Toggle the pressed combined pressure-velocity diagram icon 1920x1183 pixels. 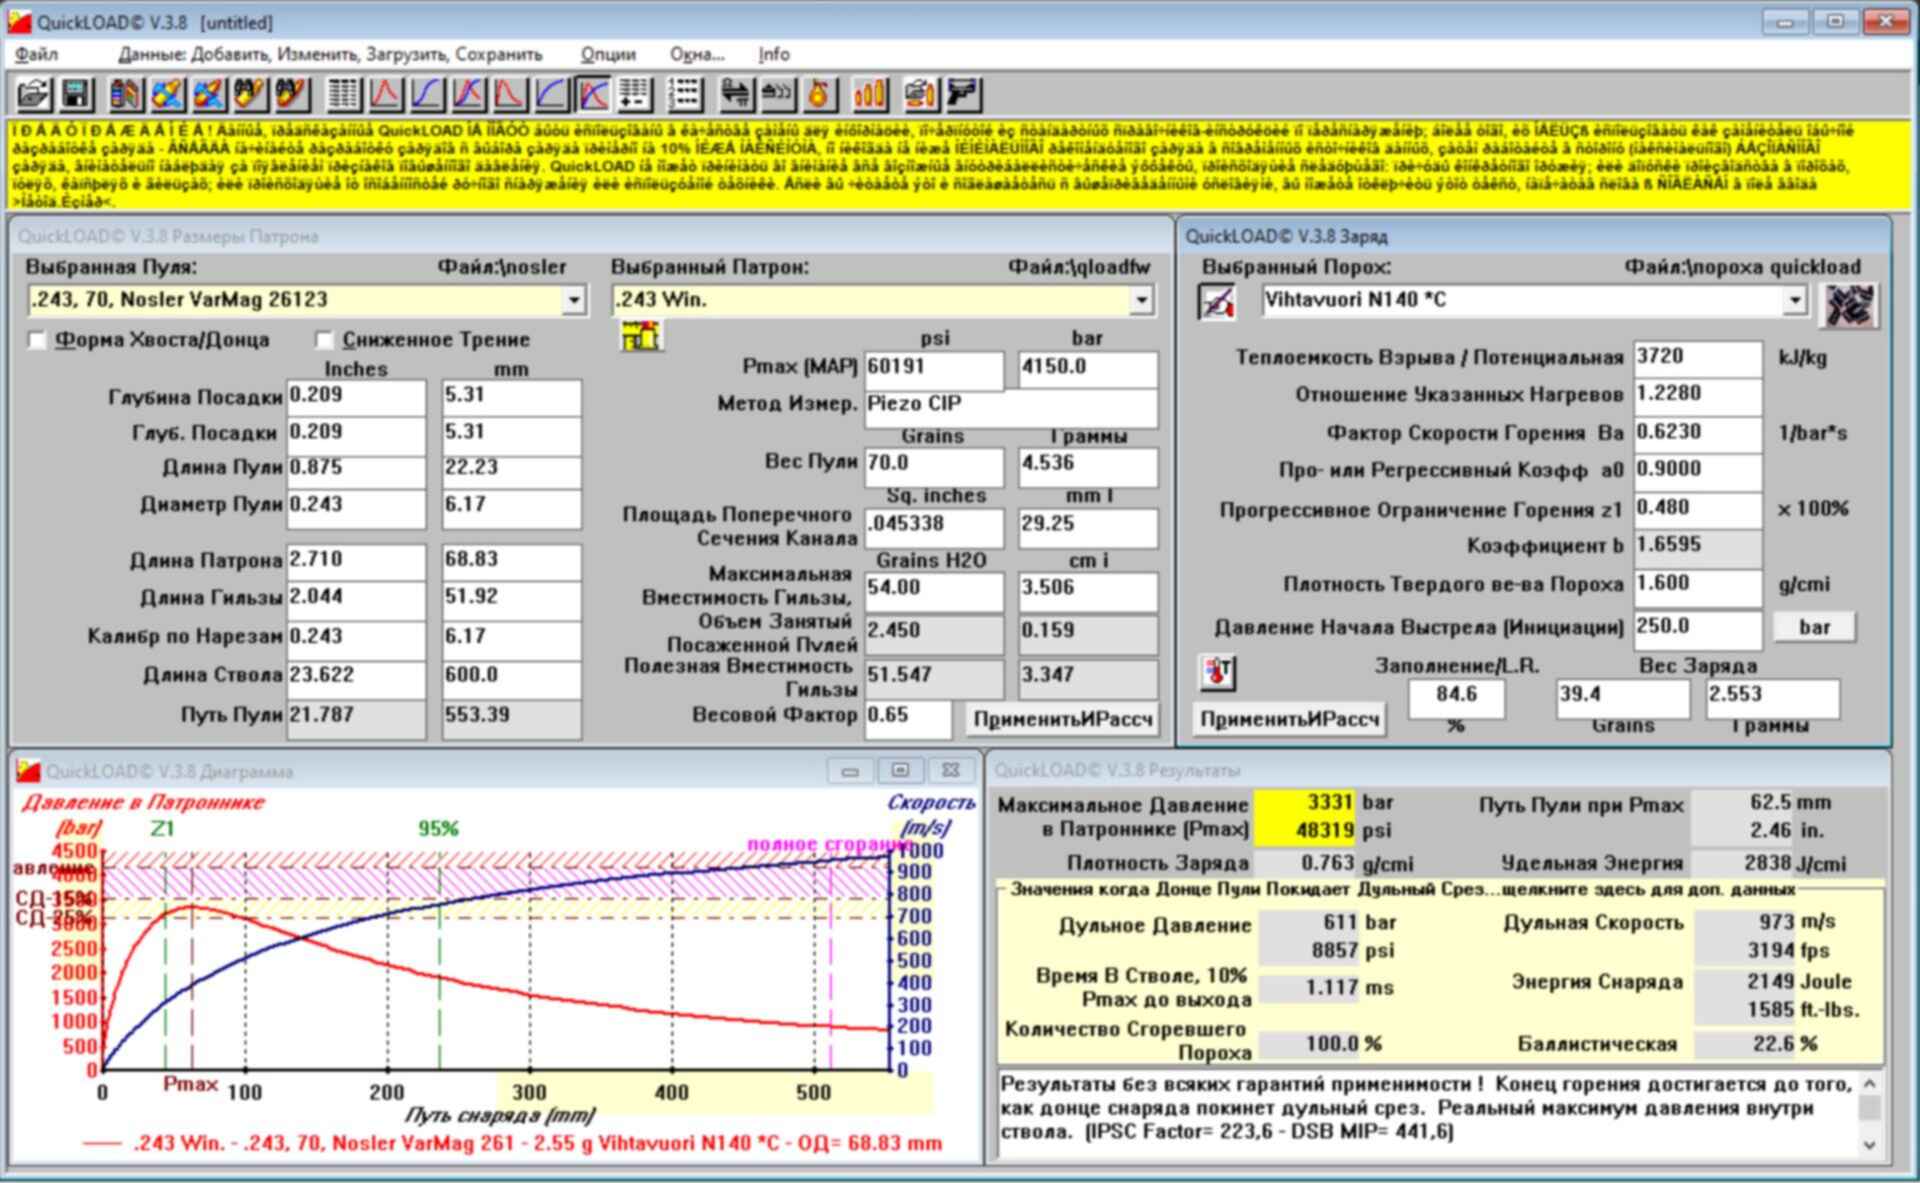pos(593,94)
